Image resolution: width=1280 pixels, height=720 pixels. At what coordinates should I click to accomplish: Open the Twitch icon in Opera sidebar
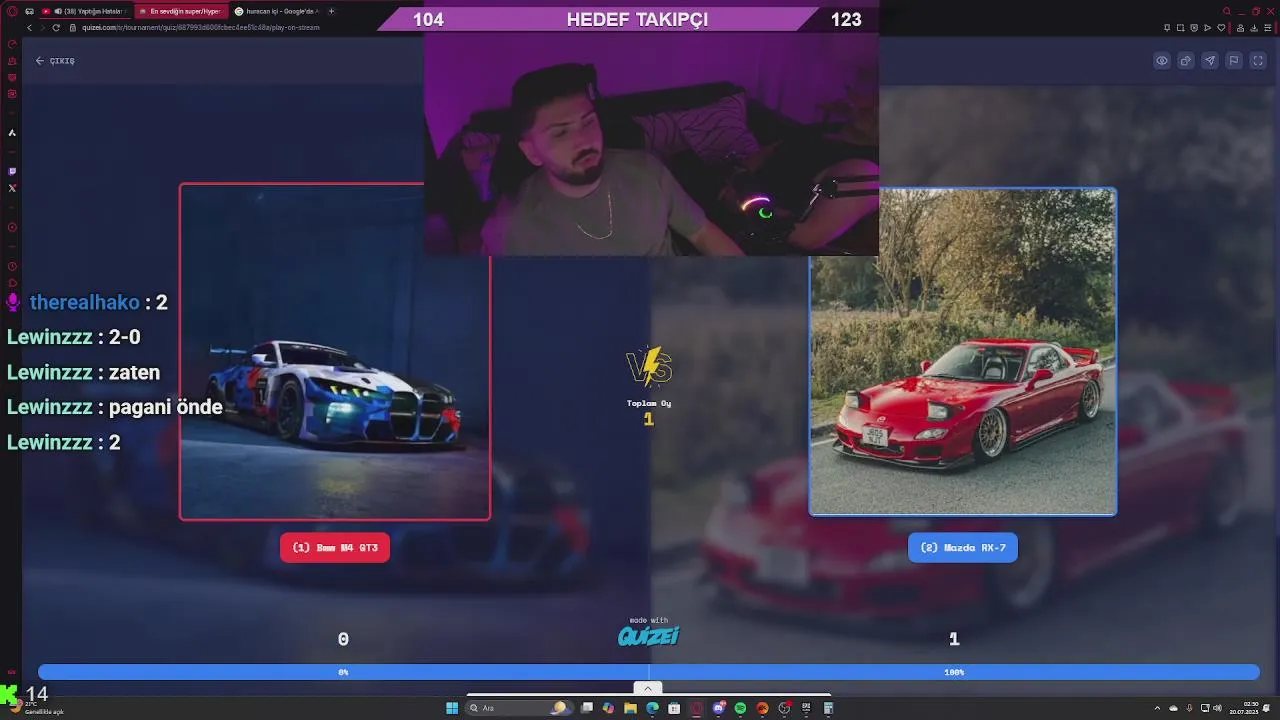[x=12, y=171]
